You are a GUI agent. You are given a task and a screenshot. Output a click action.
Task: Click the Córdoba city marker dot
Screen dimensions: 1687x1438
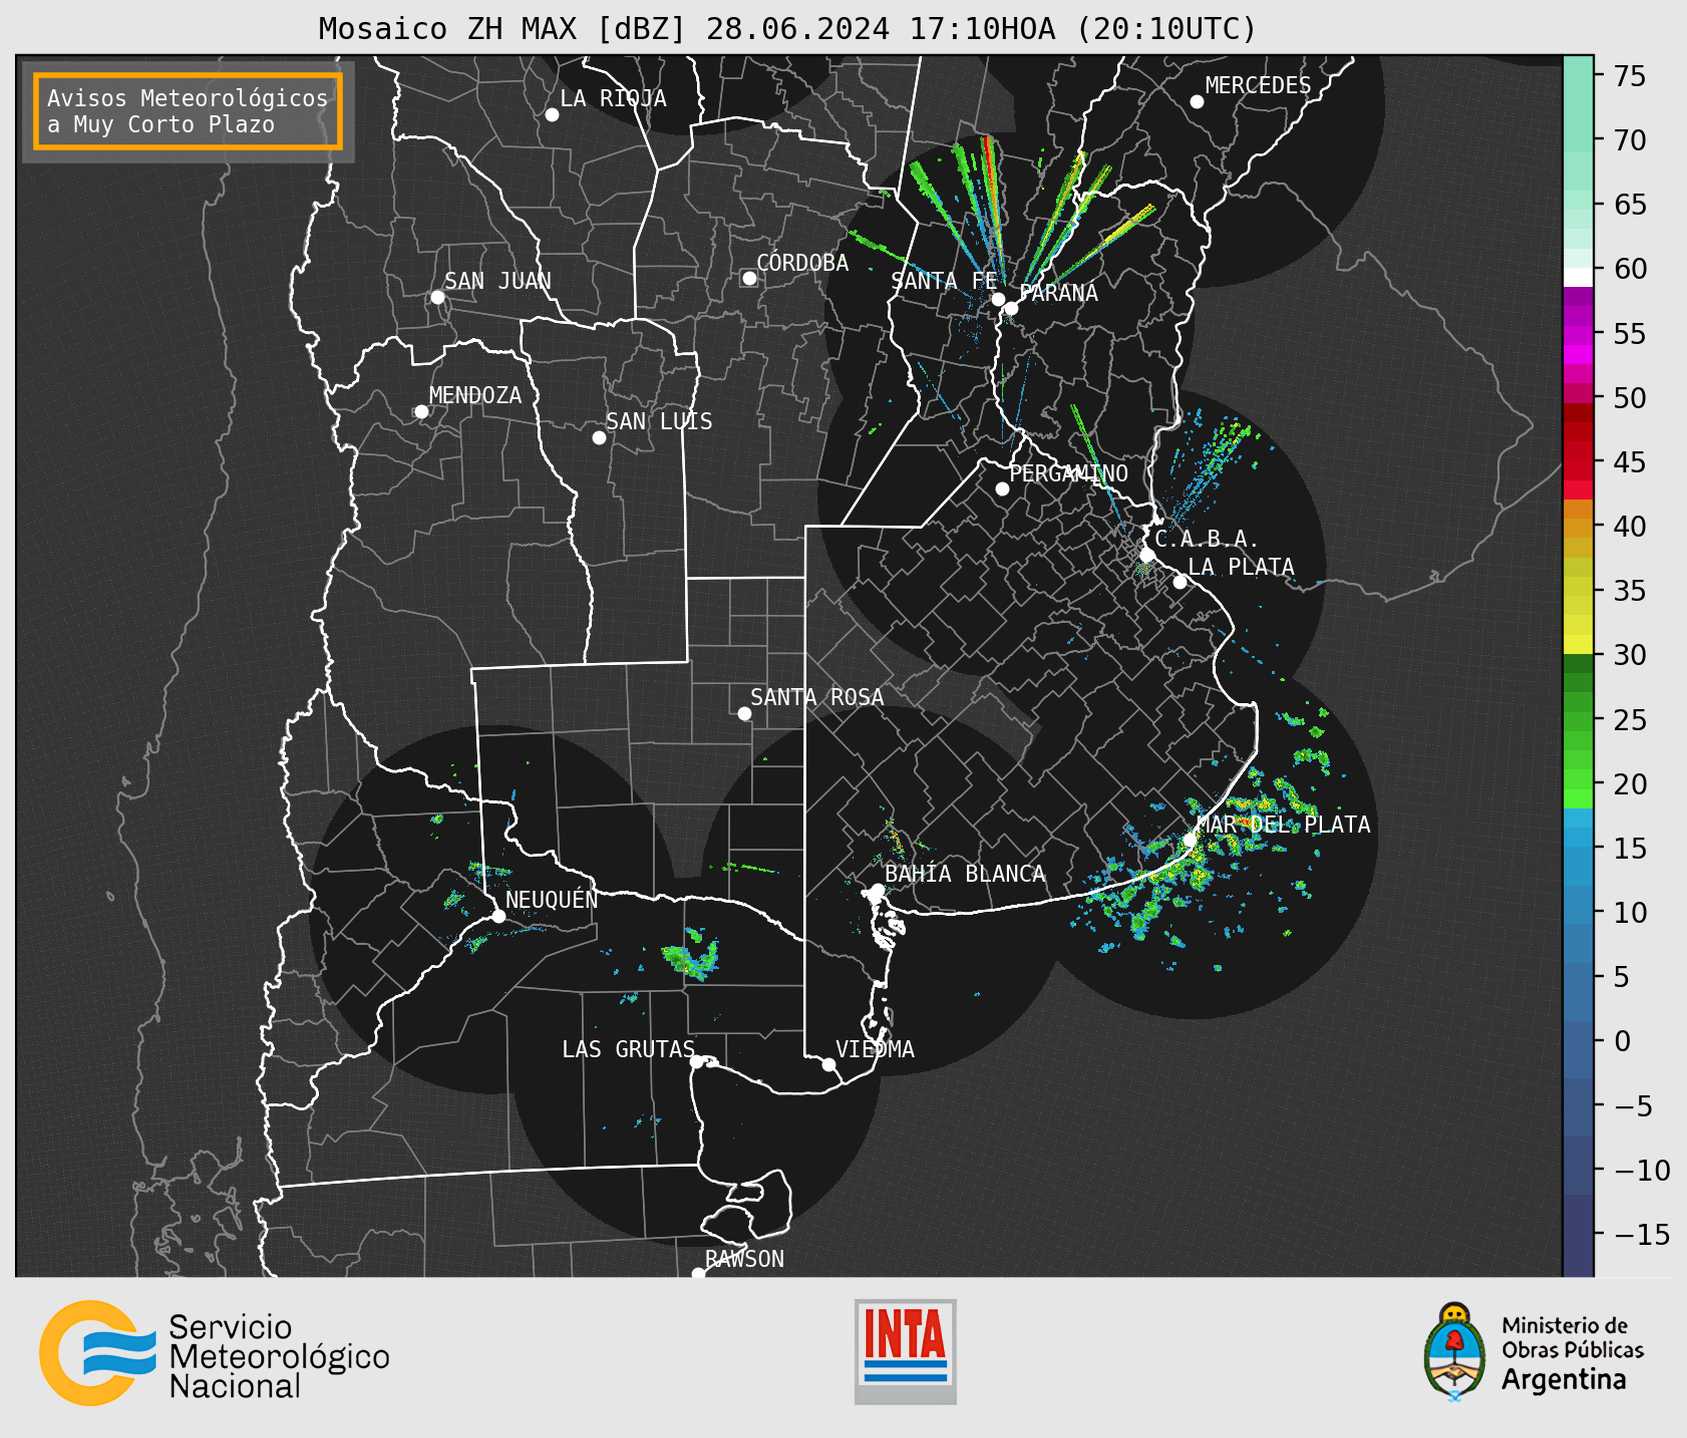(749, 278)
